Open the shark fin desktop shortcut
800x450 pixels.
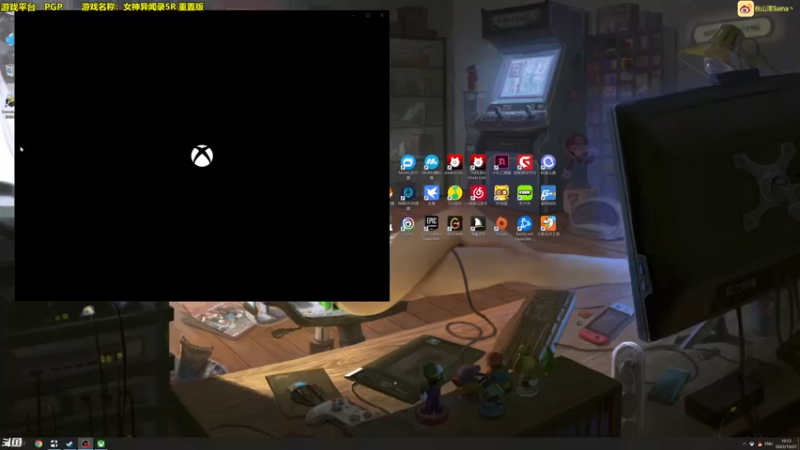(x=478, y=223)
